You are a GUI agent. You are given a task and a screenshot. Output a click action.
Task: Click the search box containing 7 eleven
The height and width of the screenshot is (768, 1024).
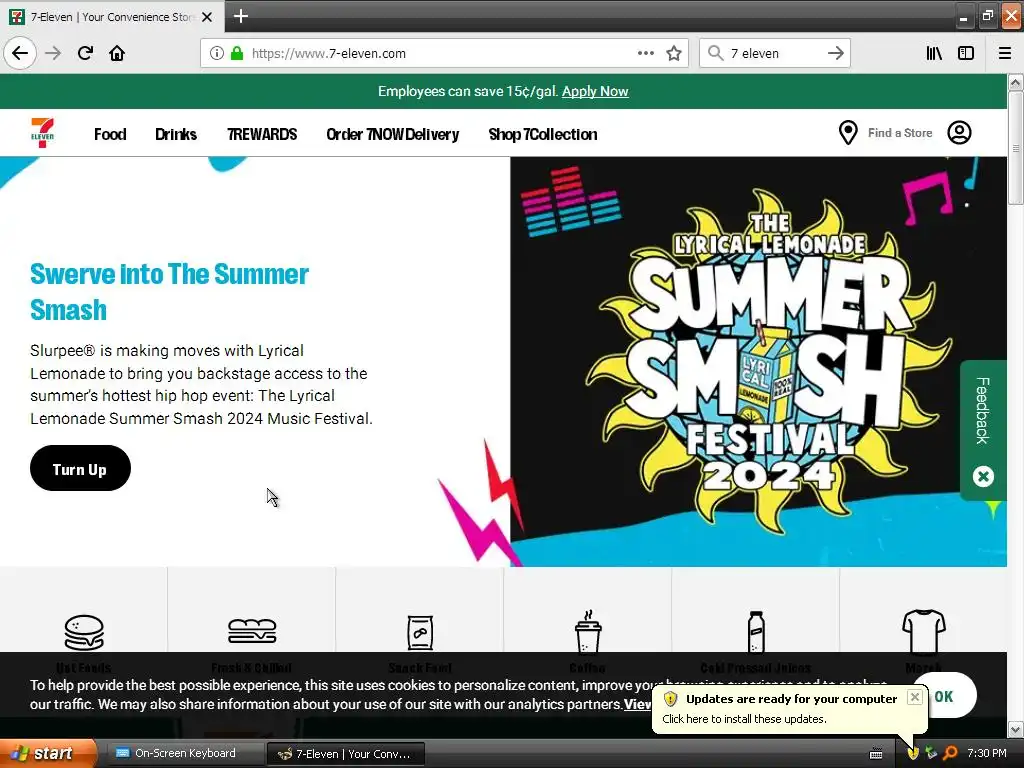(x=774, y=53)
